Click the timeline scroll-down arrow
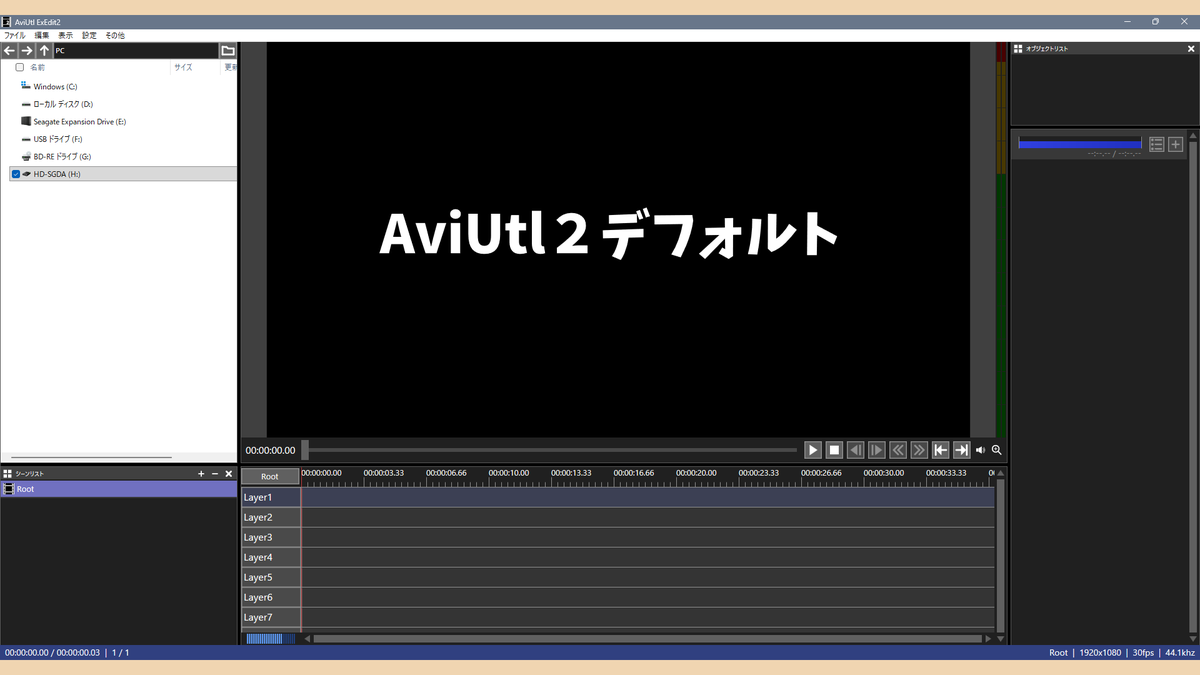 pyautogui.click(x=1001, y=638)
